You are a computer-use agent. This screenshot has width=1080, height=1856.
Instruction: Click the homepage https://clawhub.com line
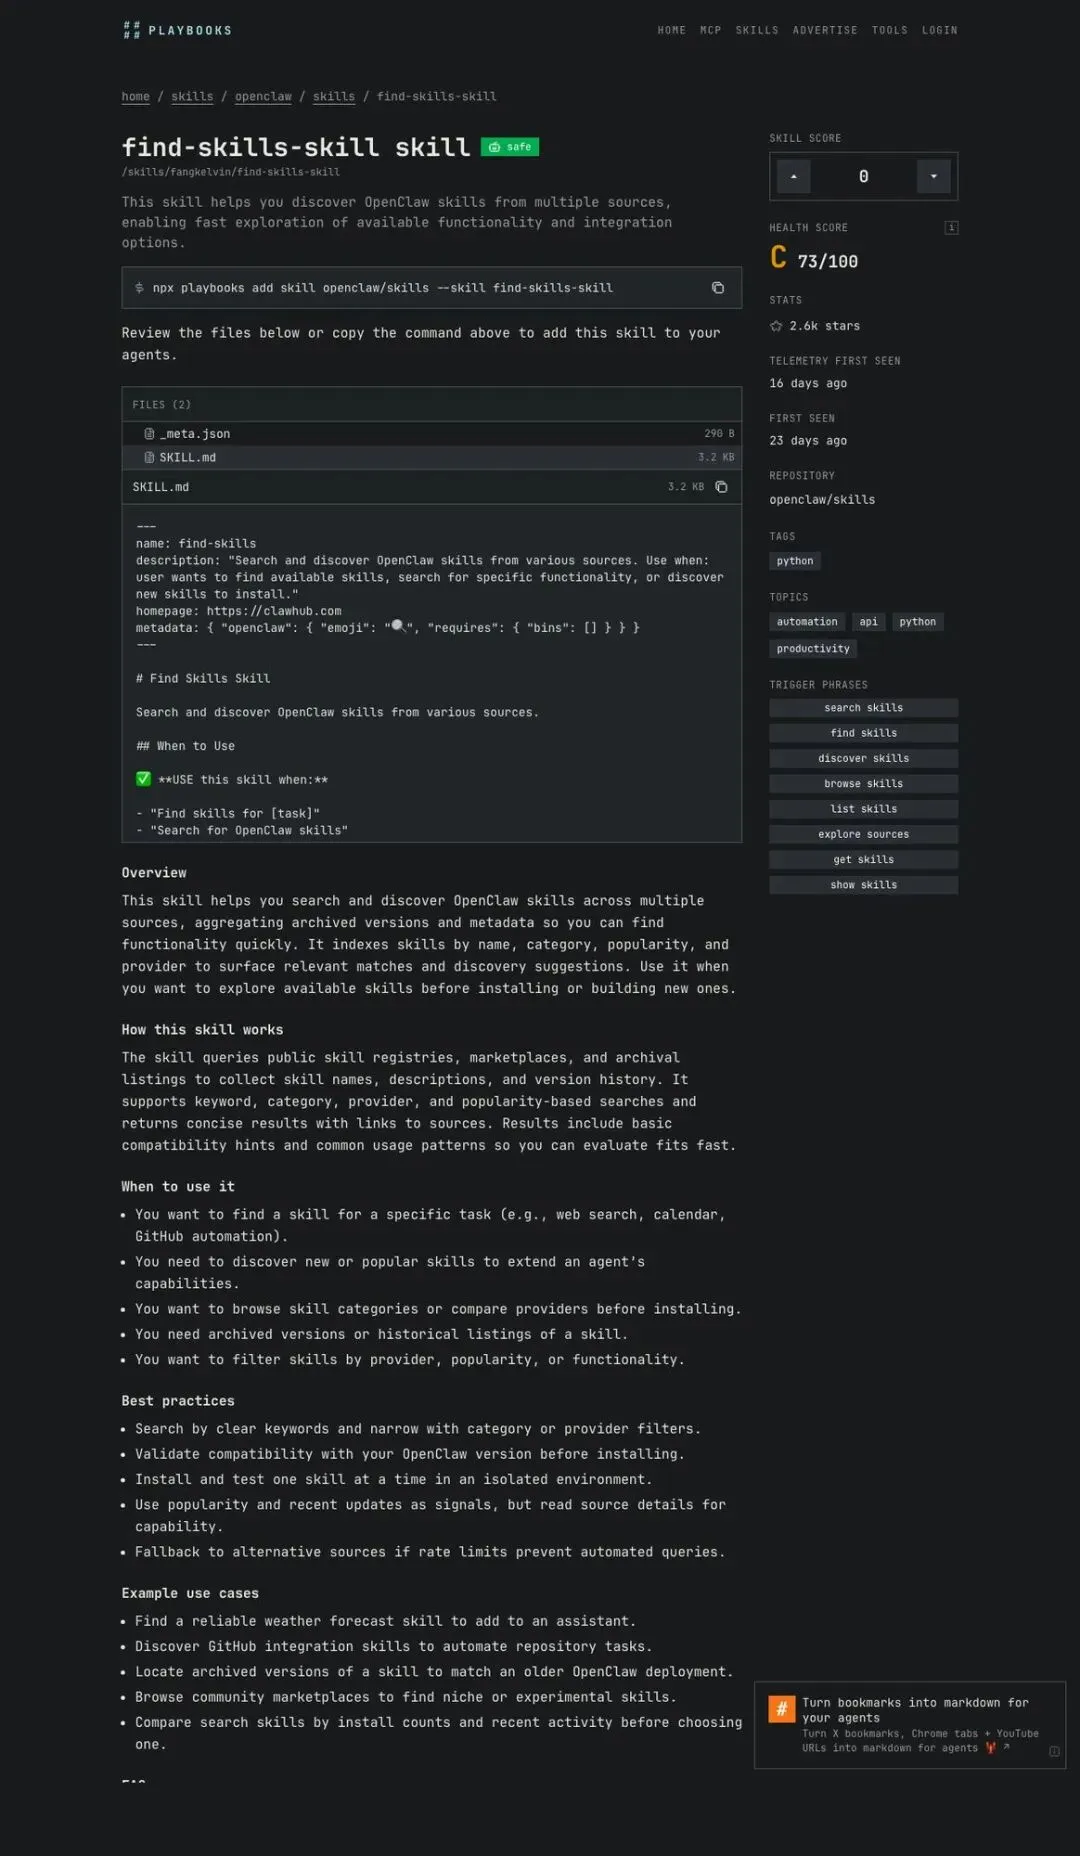(239, 611)
